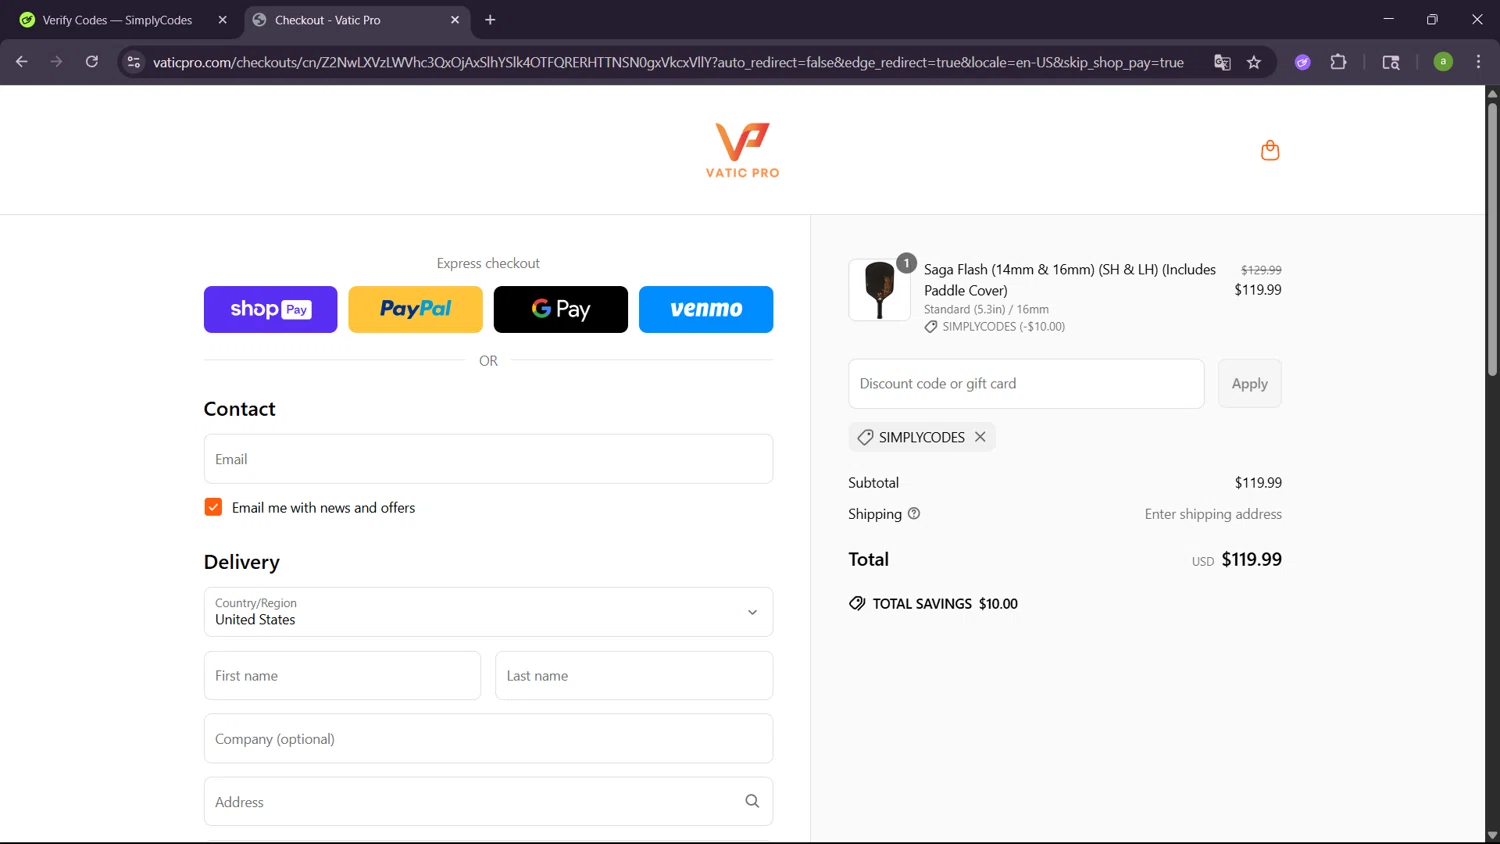Open a new browser tab
1500x844 pixels.
[490, 20]
